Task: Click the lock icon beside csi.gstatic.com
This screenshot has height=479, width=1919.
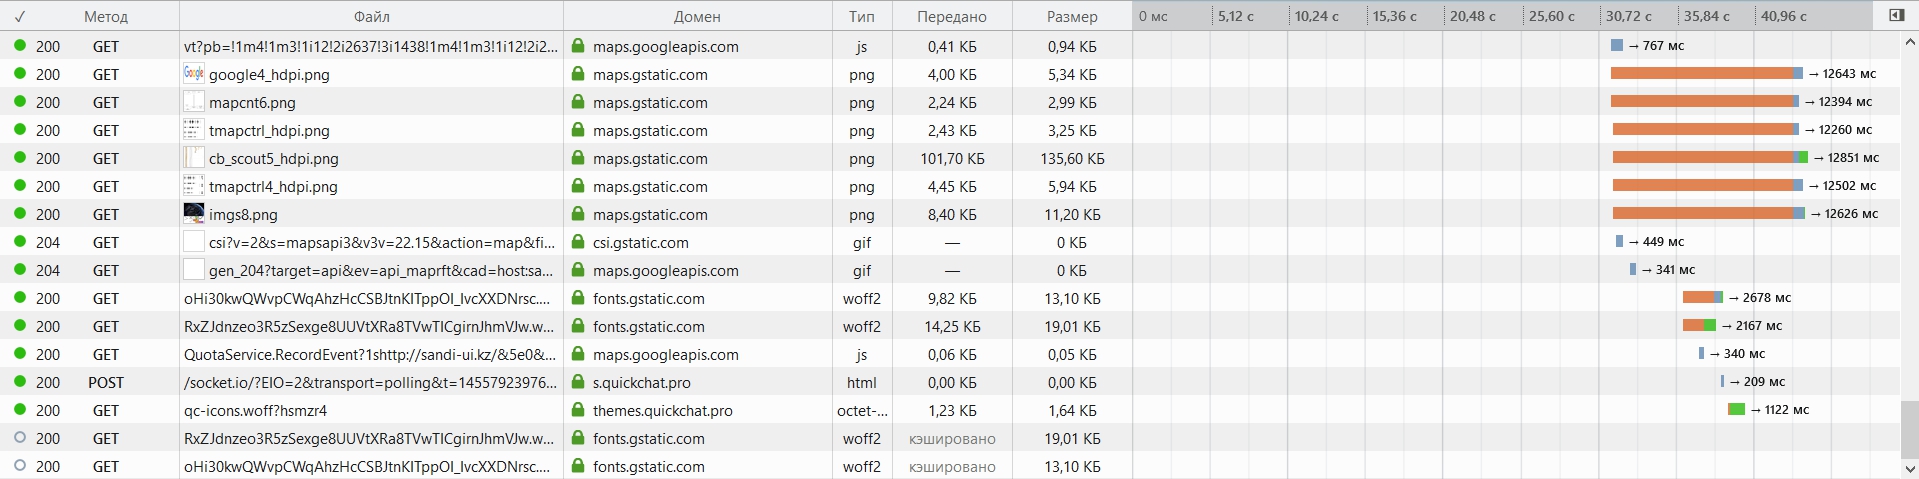Action: click(x=578, y=242)
